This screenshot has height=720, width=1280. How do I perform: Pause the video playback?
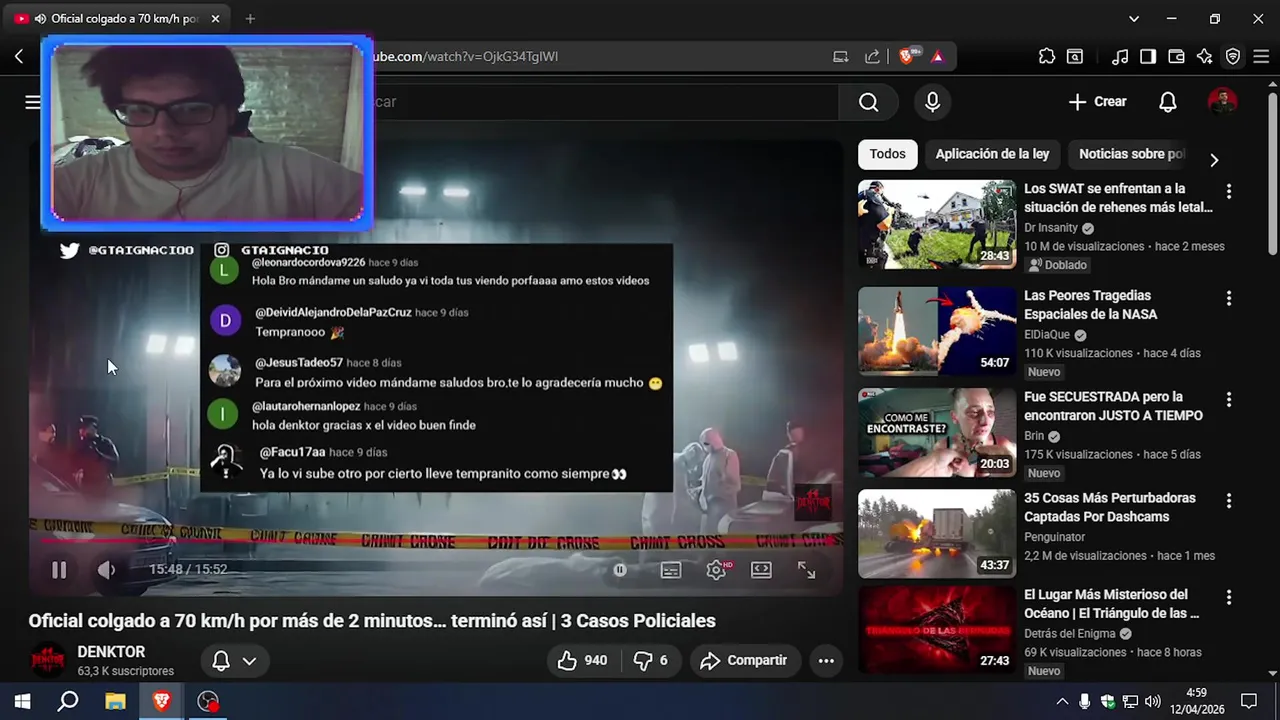pyautogui.click(x=59, y=570)
